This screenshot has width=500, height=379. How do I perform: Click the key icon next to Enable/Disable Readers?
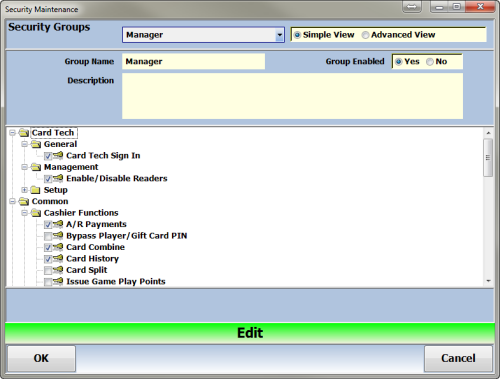58,178
